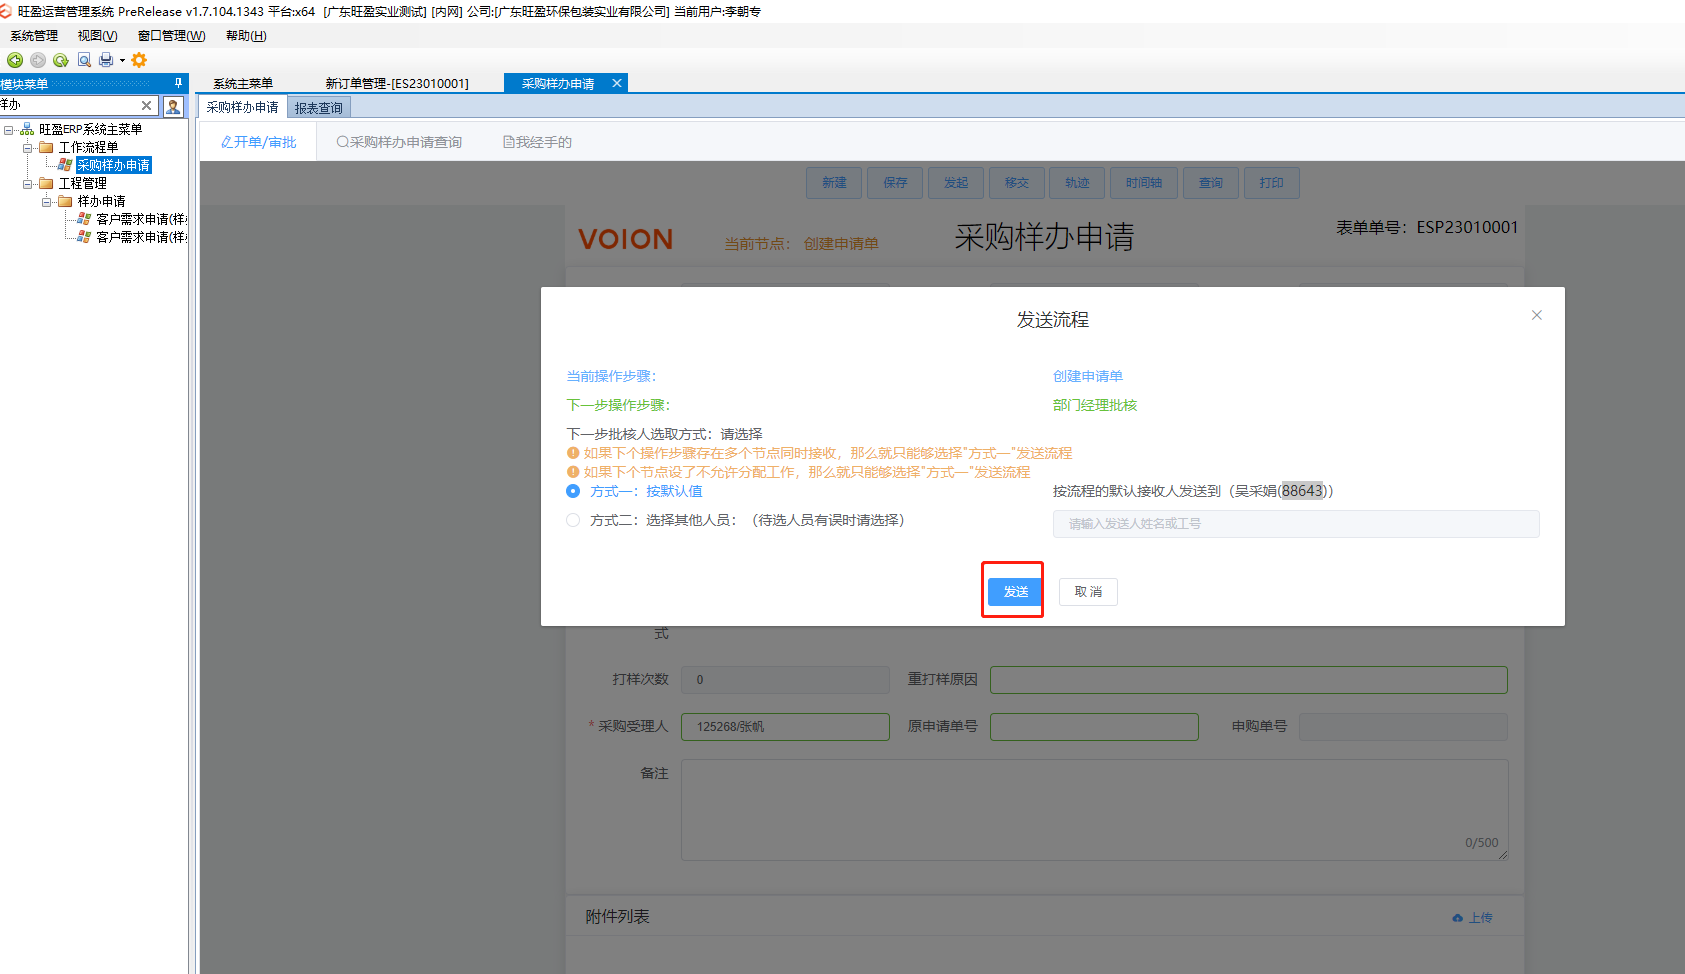This screenshot has width=1685, height=974.
Task: Open the 我经手的 tab
Action: [x=538, y=142]
